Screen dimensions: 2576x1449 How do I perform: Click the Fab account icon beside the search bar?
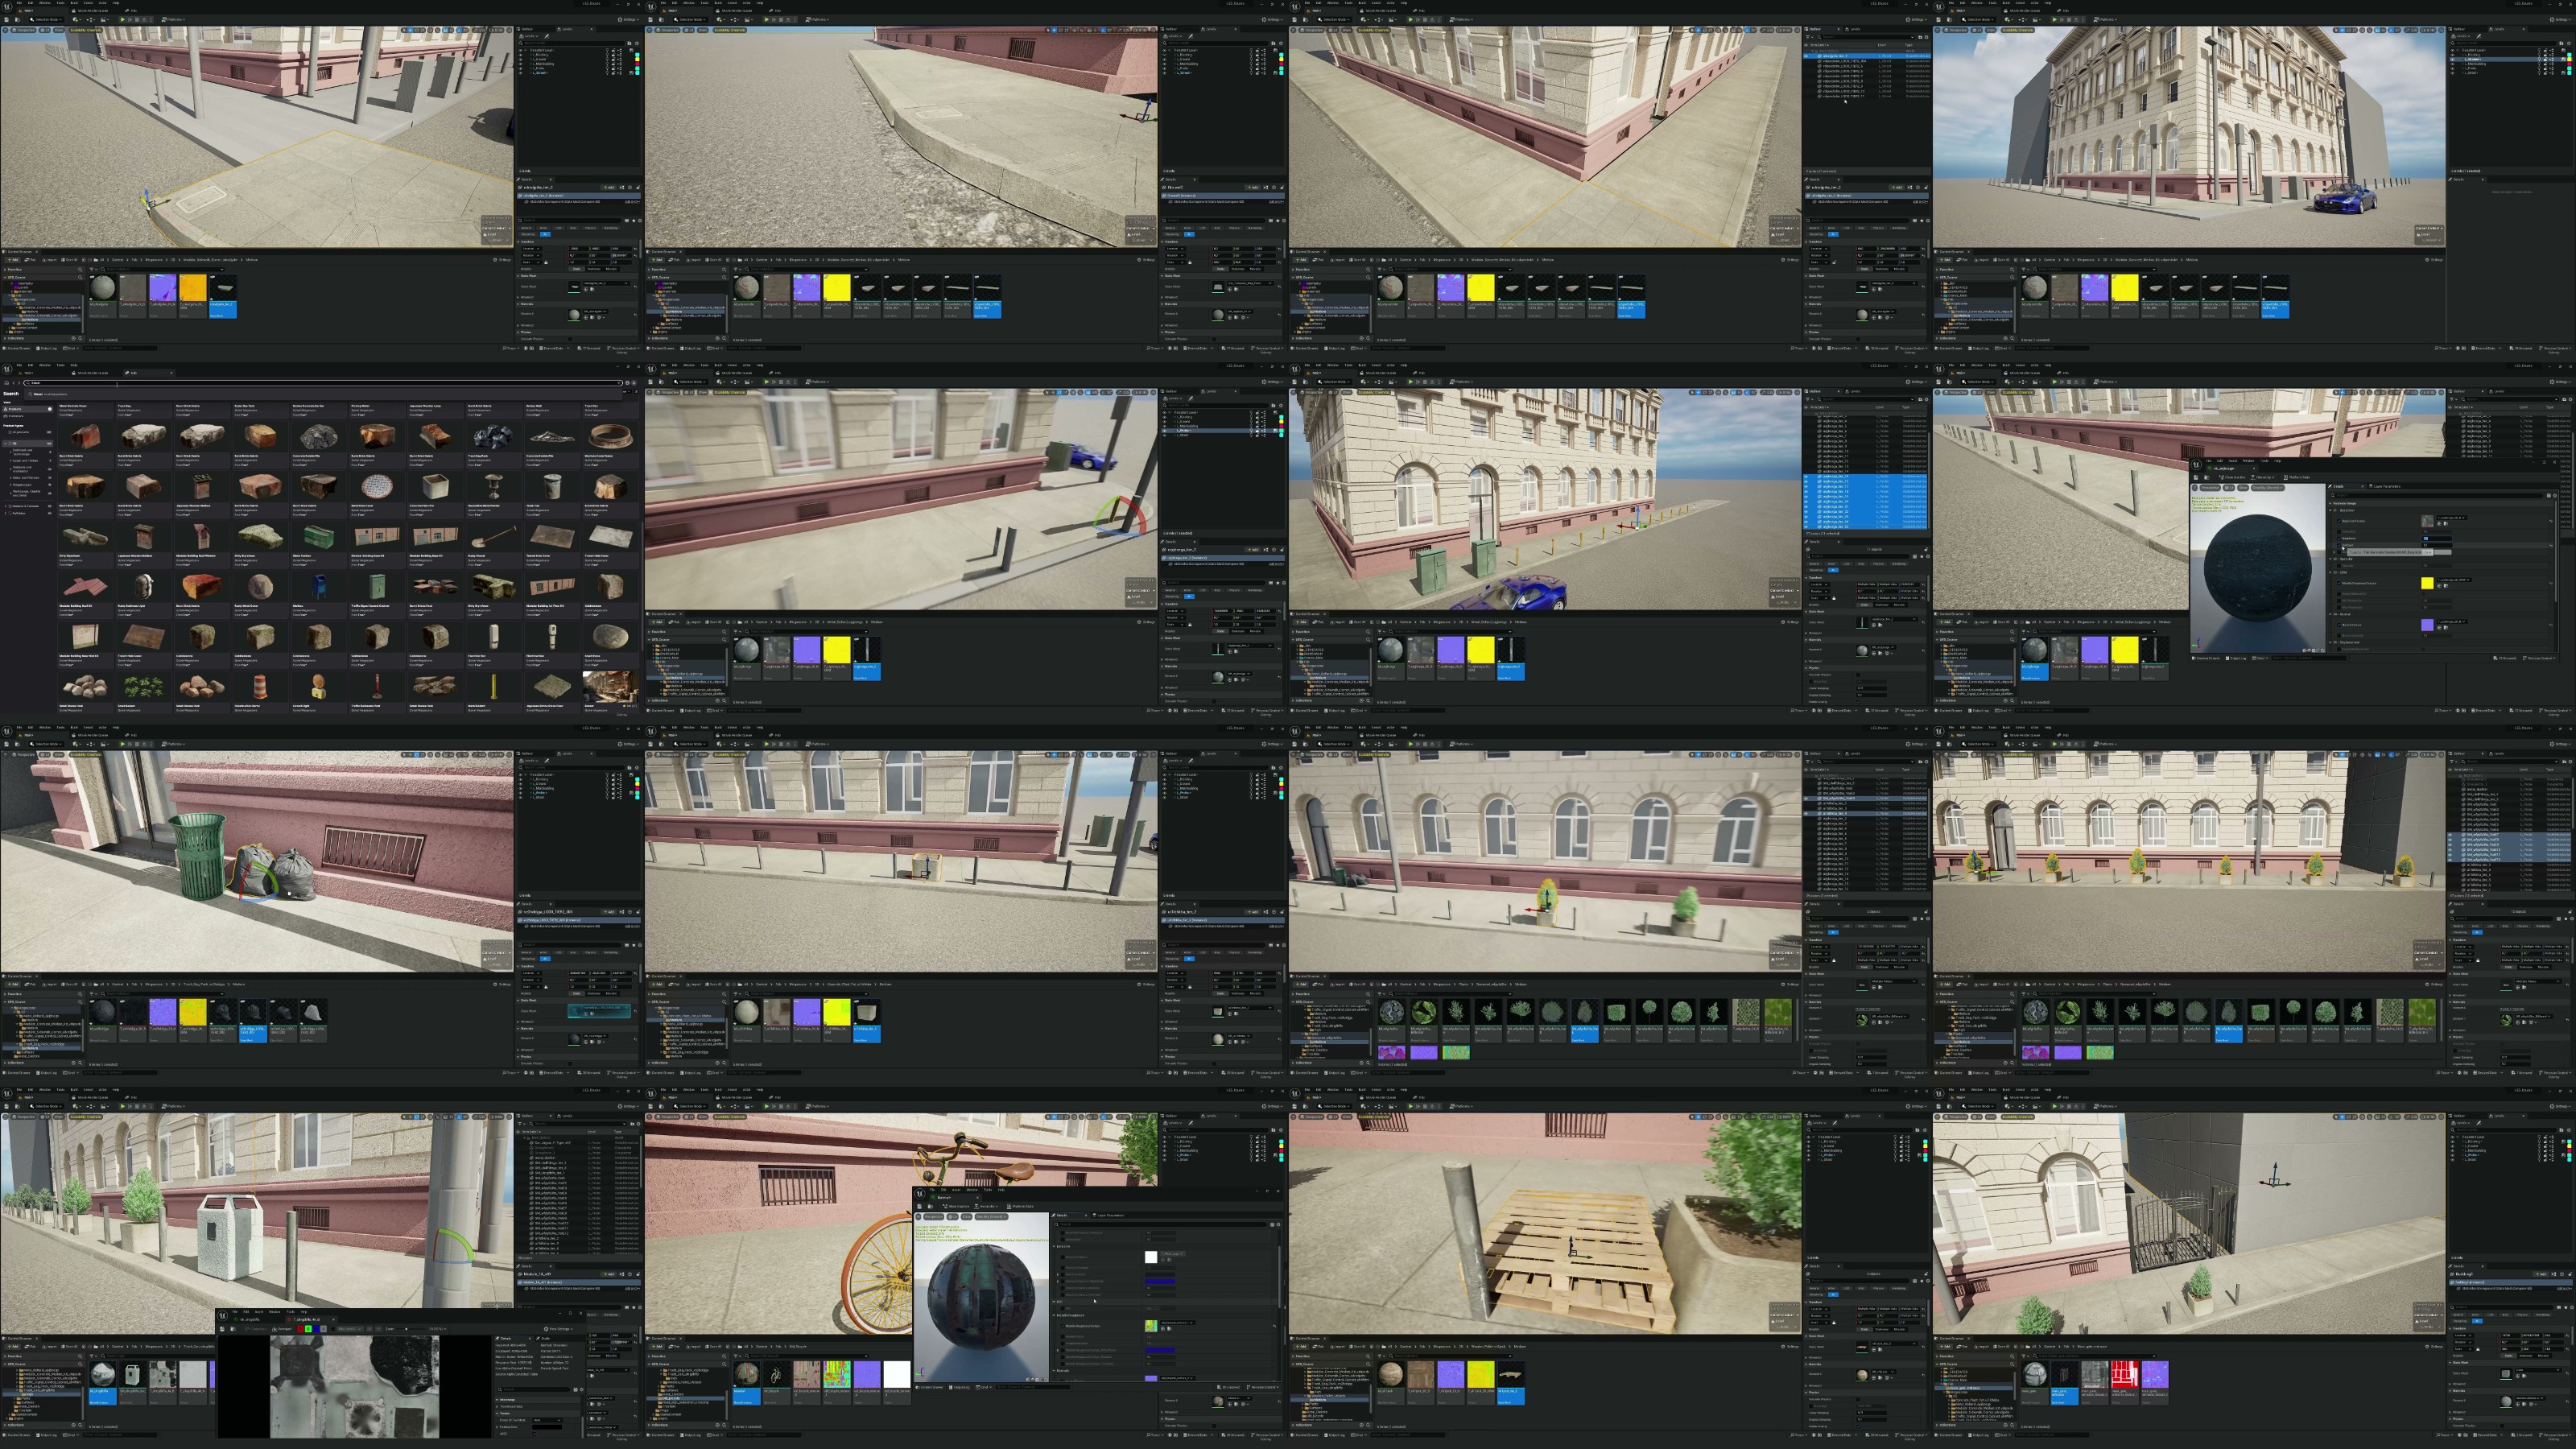pos(635,383)
